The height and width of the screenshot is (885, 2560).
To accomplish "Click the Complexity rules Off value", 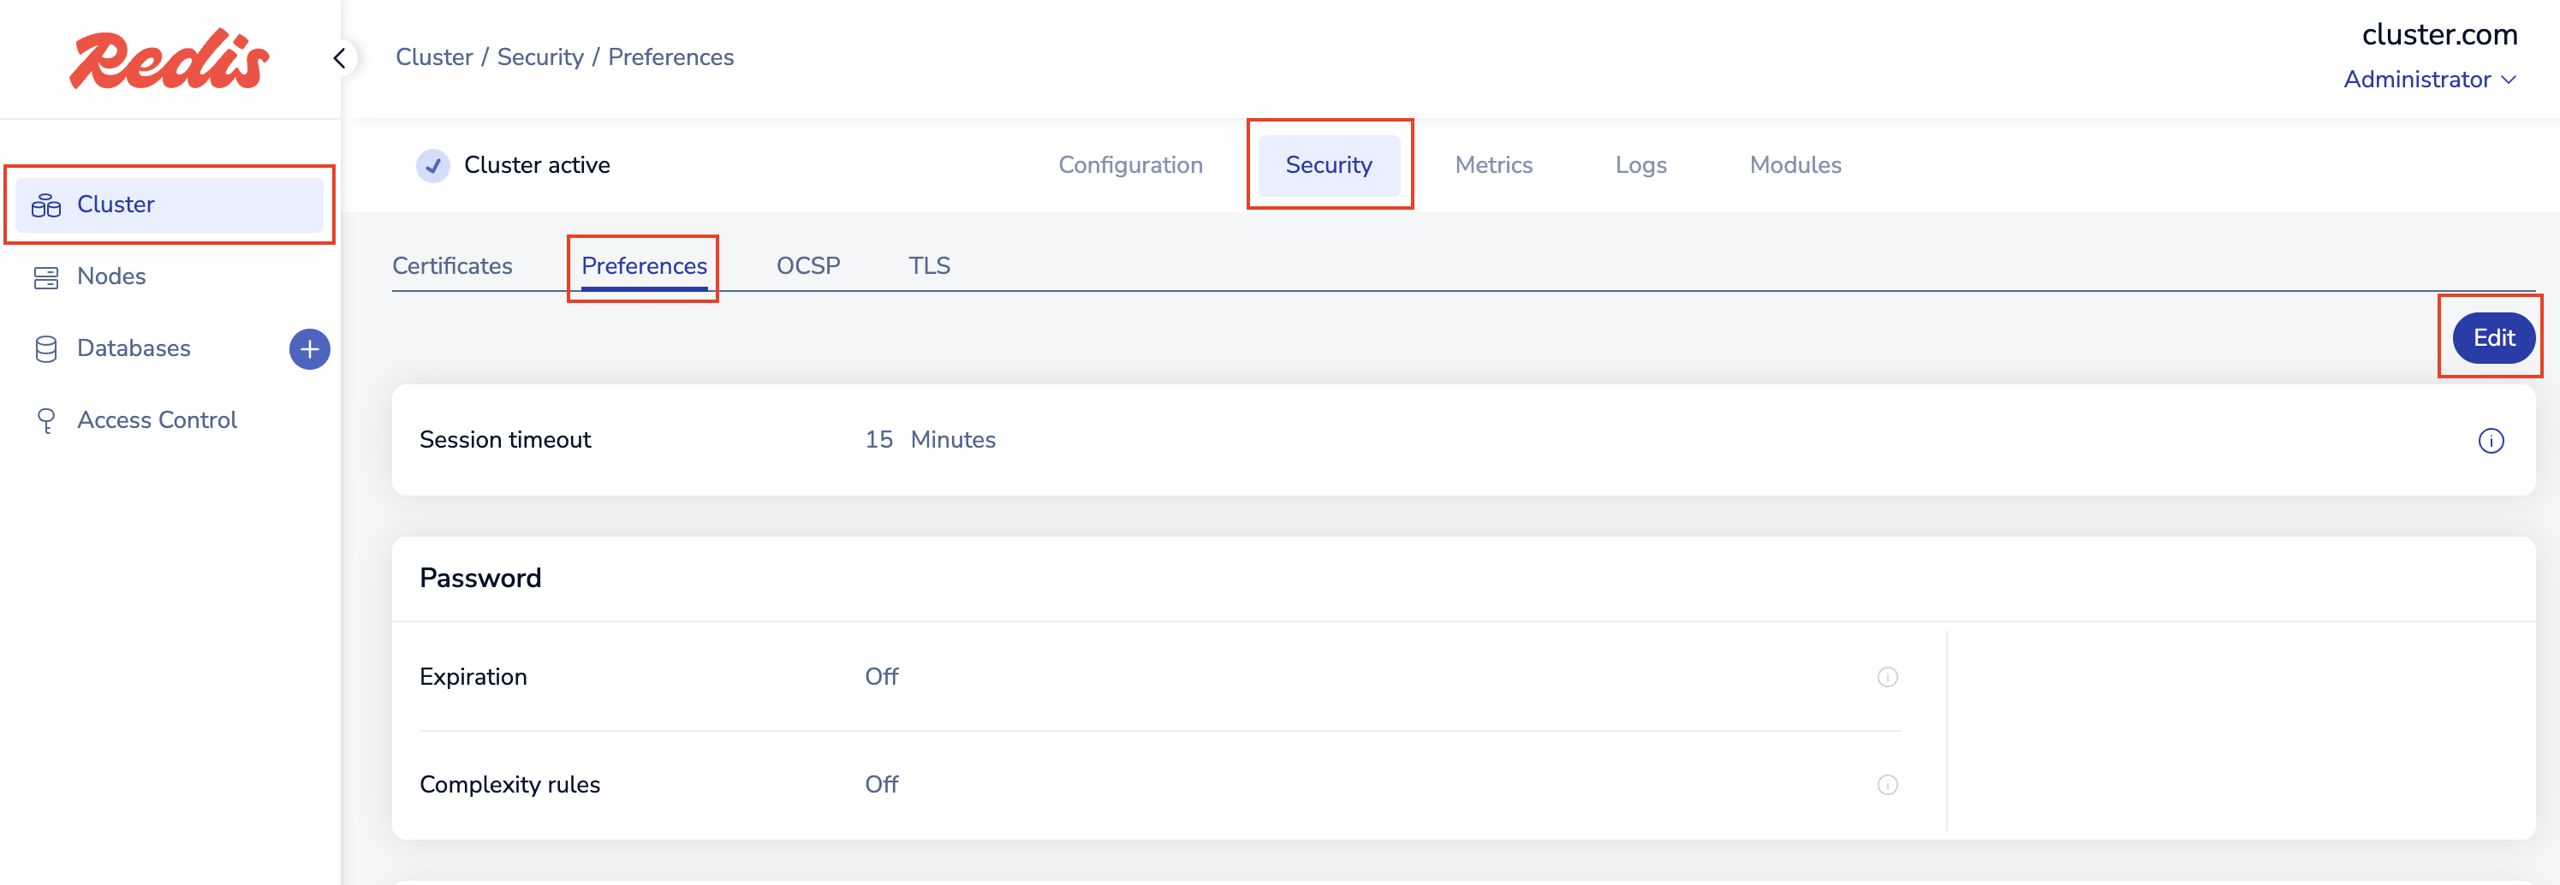I will pos(881,785).
